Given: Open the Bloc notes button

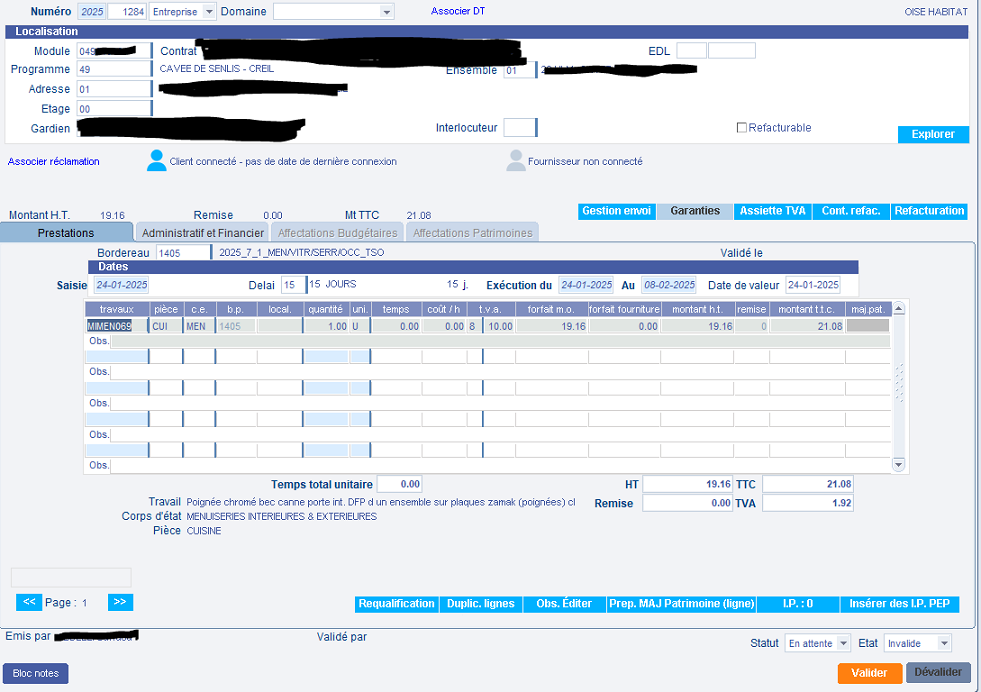Looking at the screenshot, I should coord(36,673).
